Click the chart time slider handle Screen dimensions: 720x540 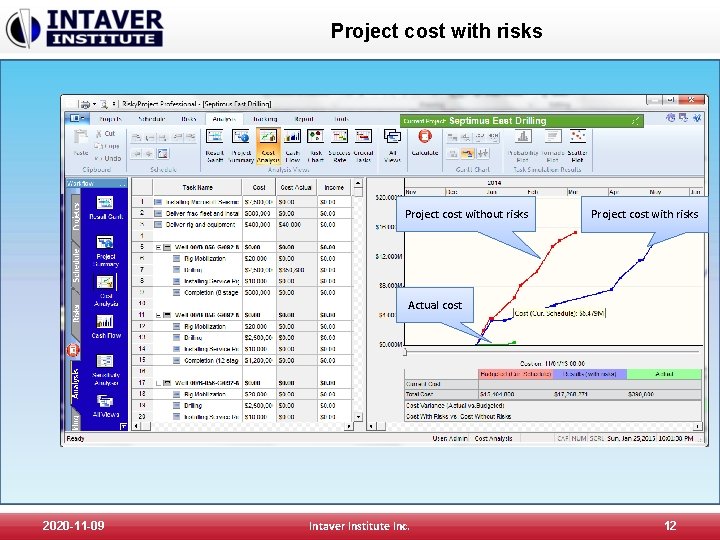click(x=405, y=352)
